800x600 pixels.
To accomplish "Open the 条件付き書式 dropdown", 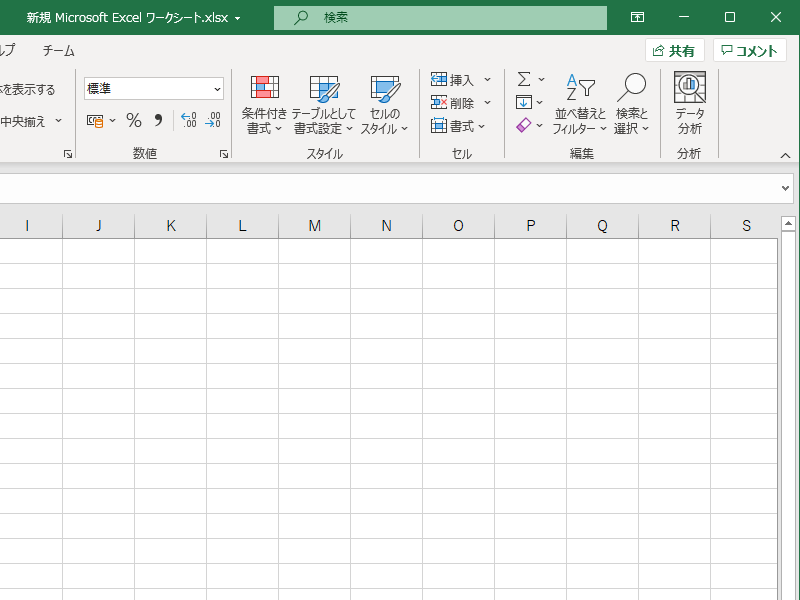I will coord(264,105).
